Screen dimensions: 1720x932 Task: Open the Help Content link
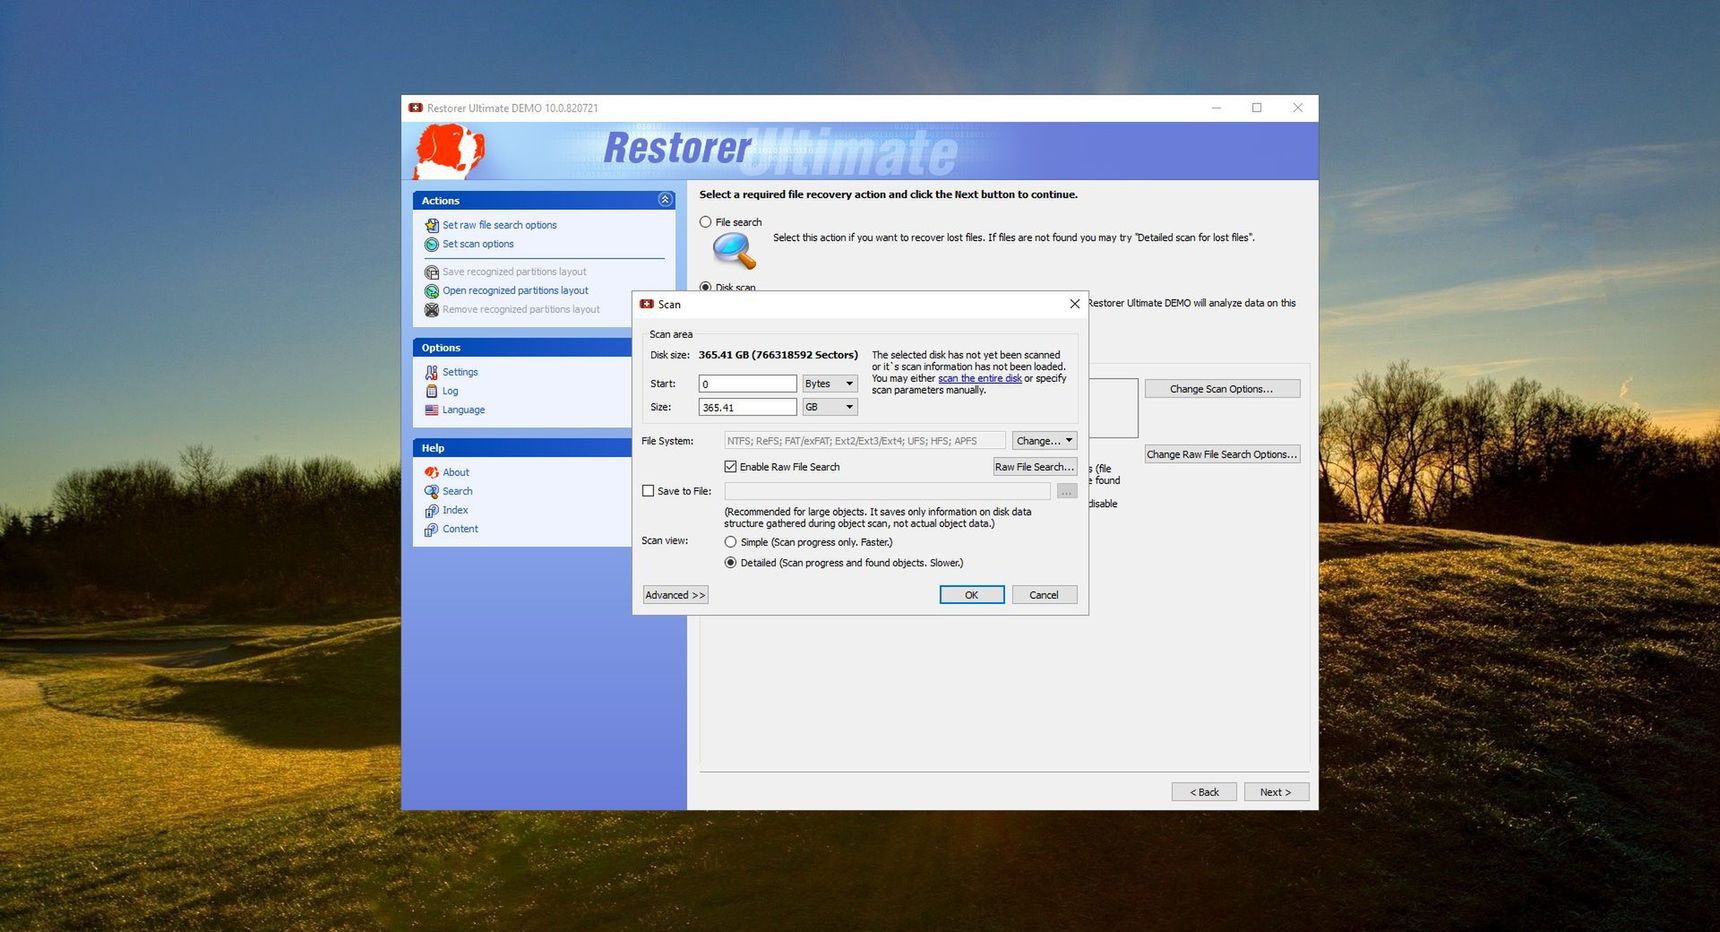[x=460, y=529]
